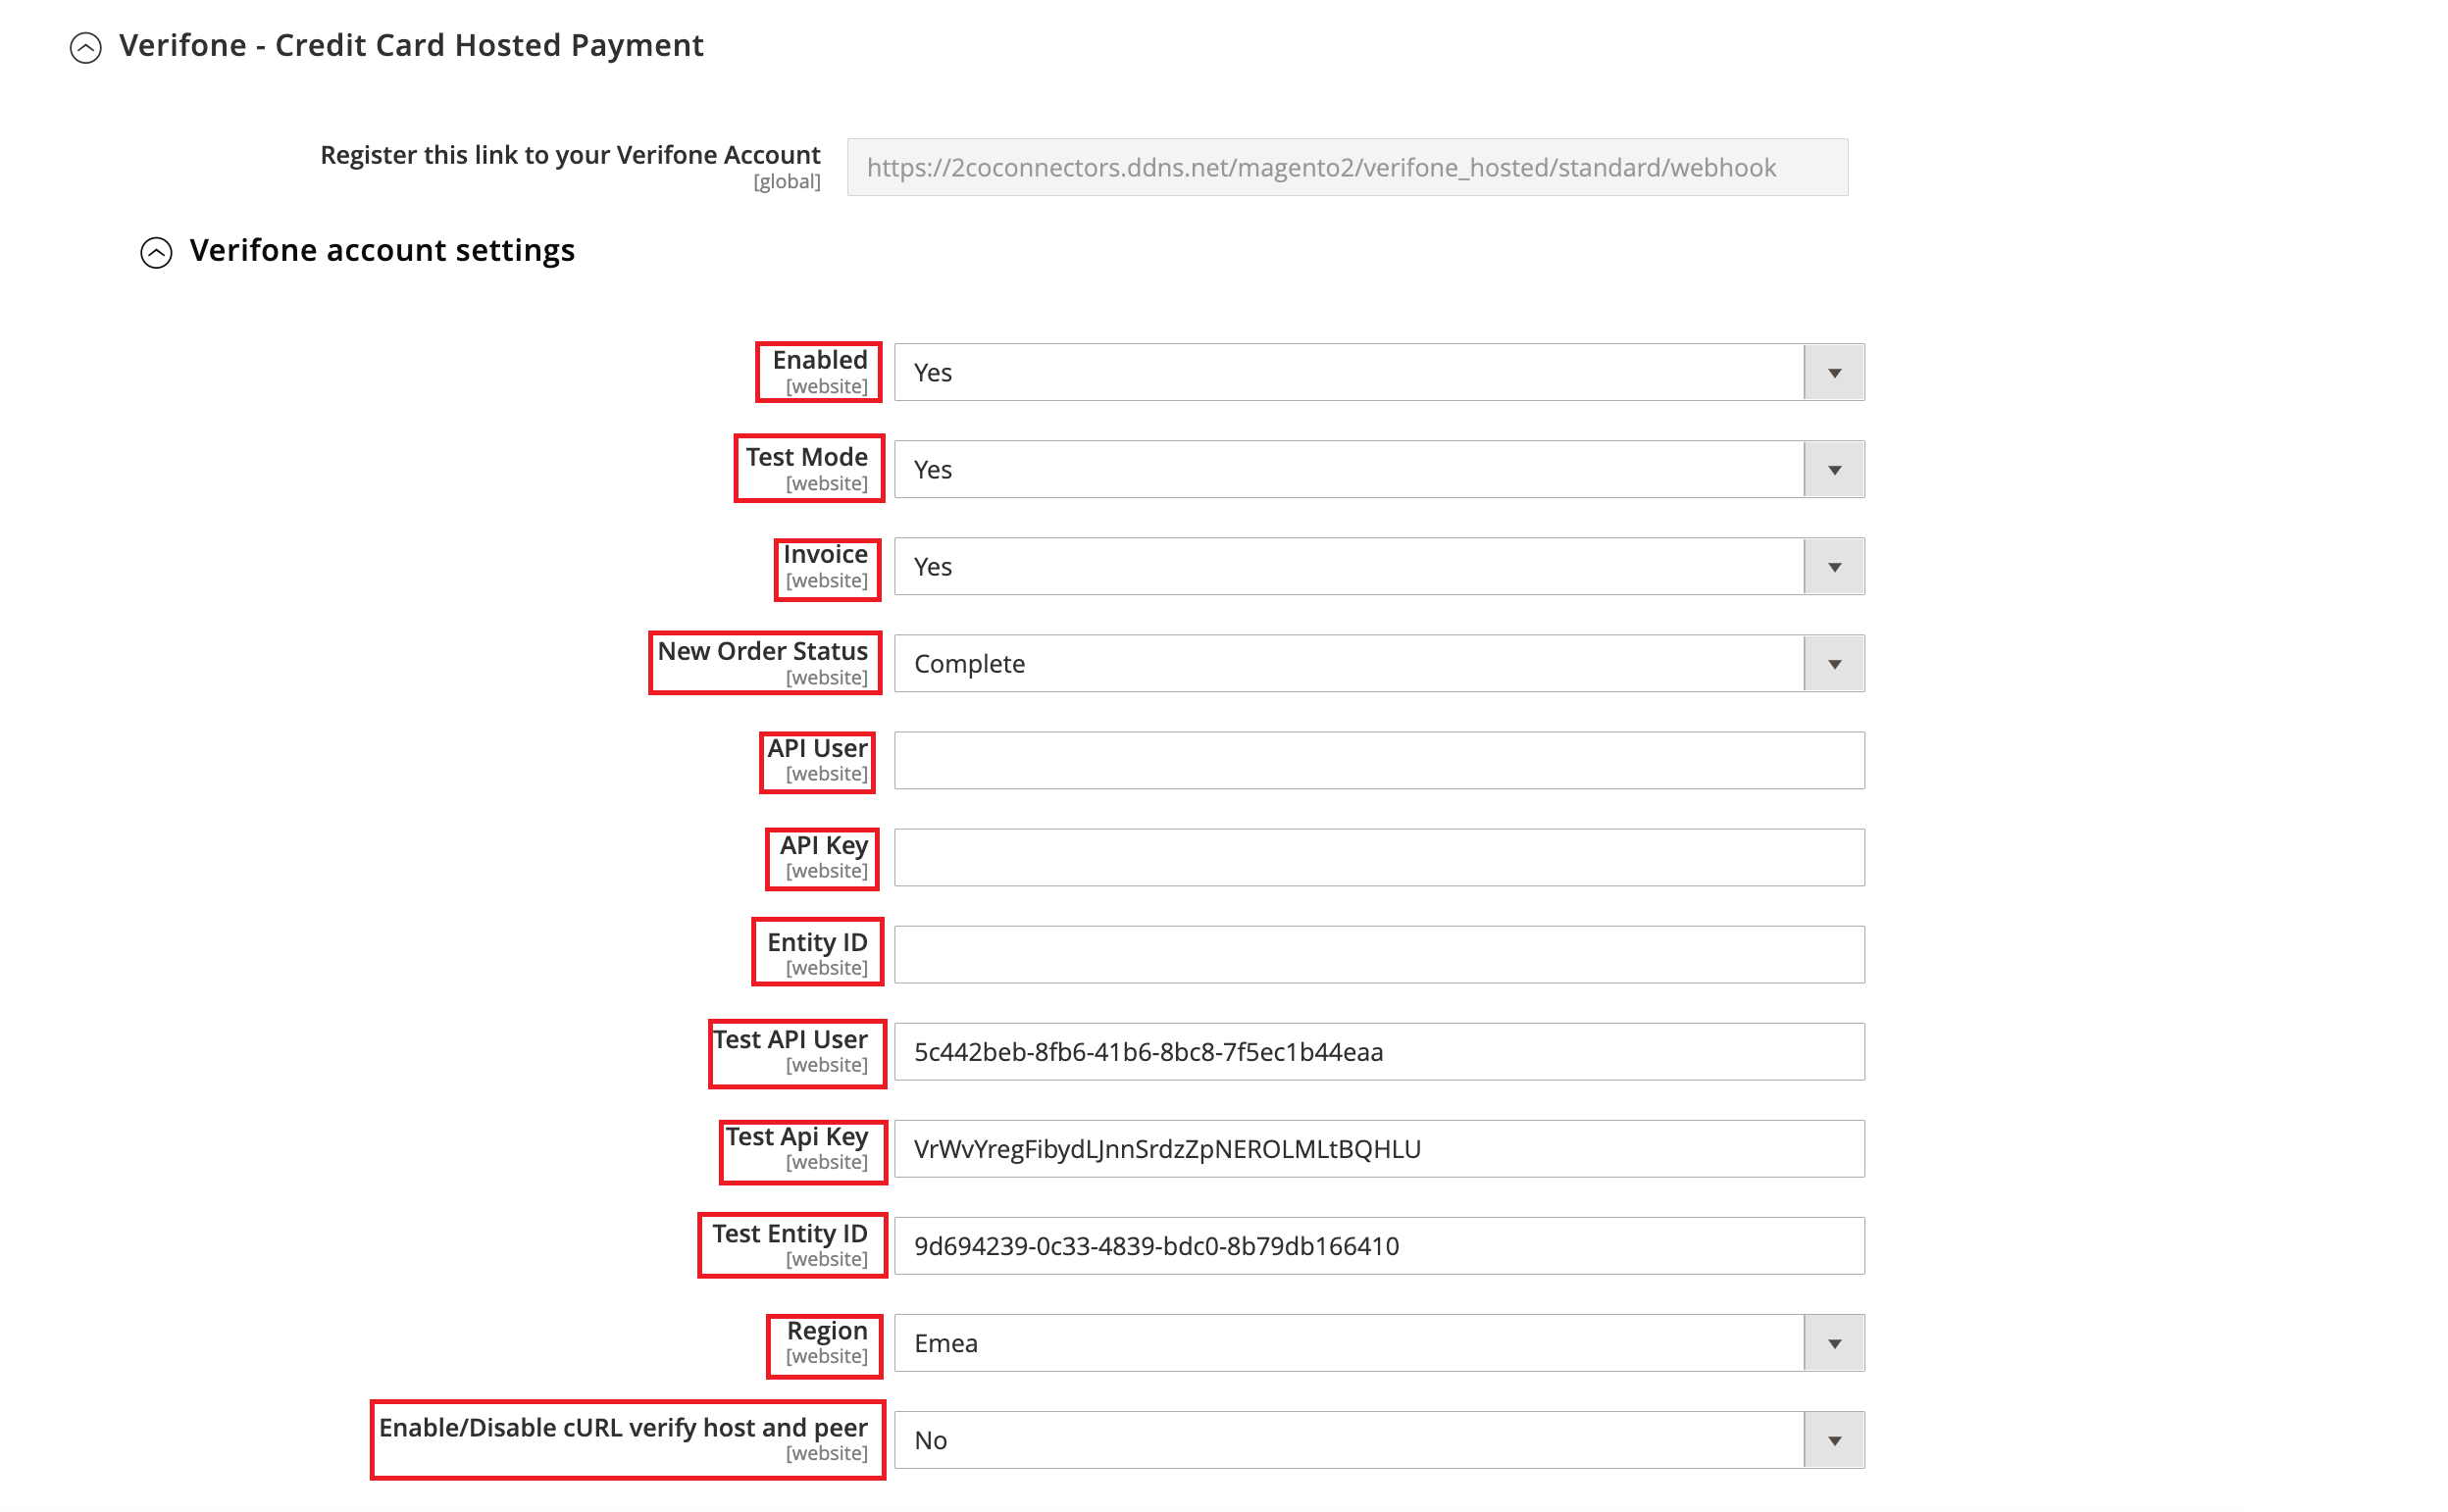Open the cURL verify host and peer dropdown
This screenshot has width=2448, height=1512.
coord(1833,1440)
